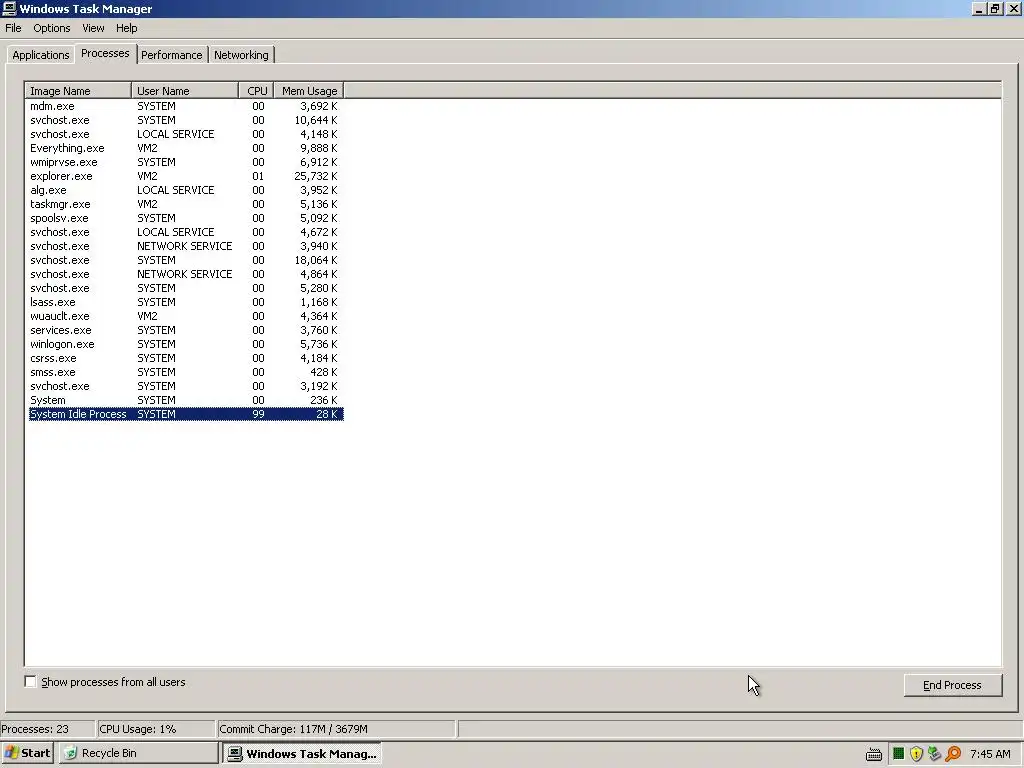The height and width of the screenshot is (768, 1024).
Task: Switch to the Networking tab
Action: (241, 55)
